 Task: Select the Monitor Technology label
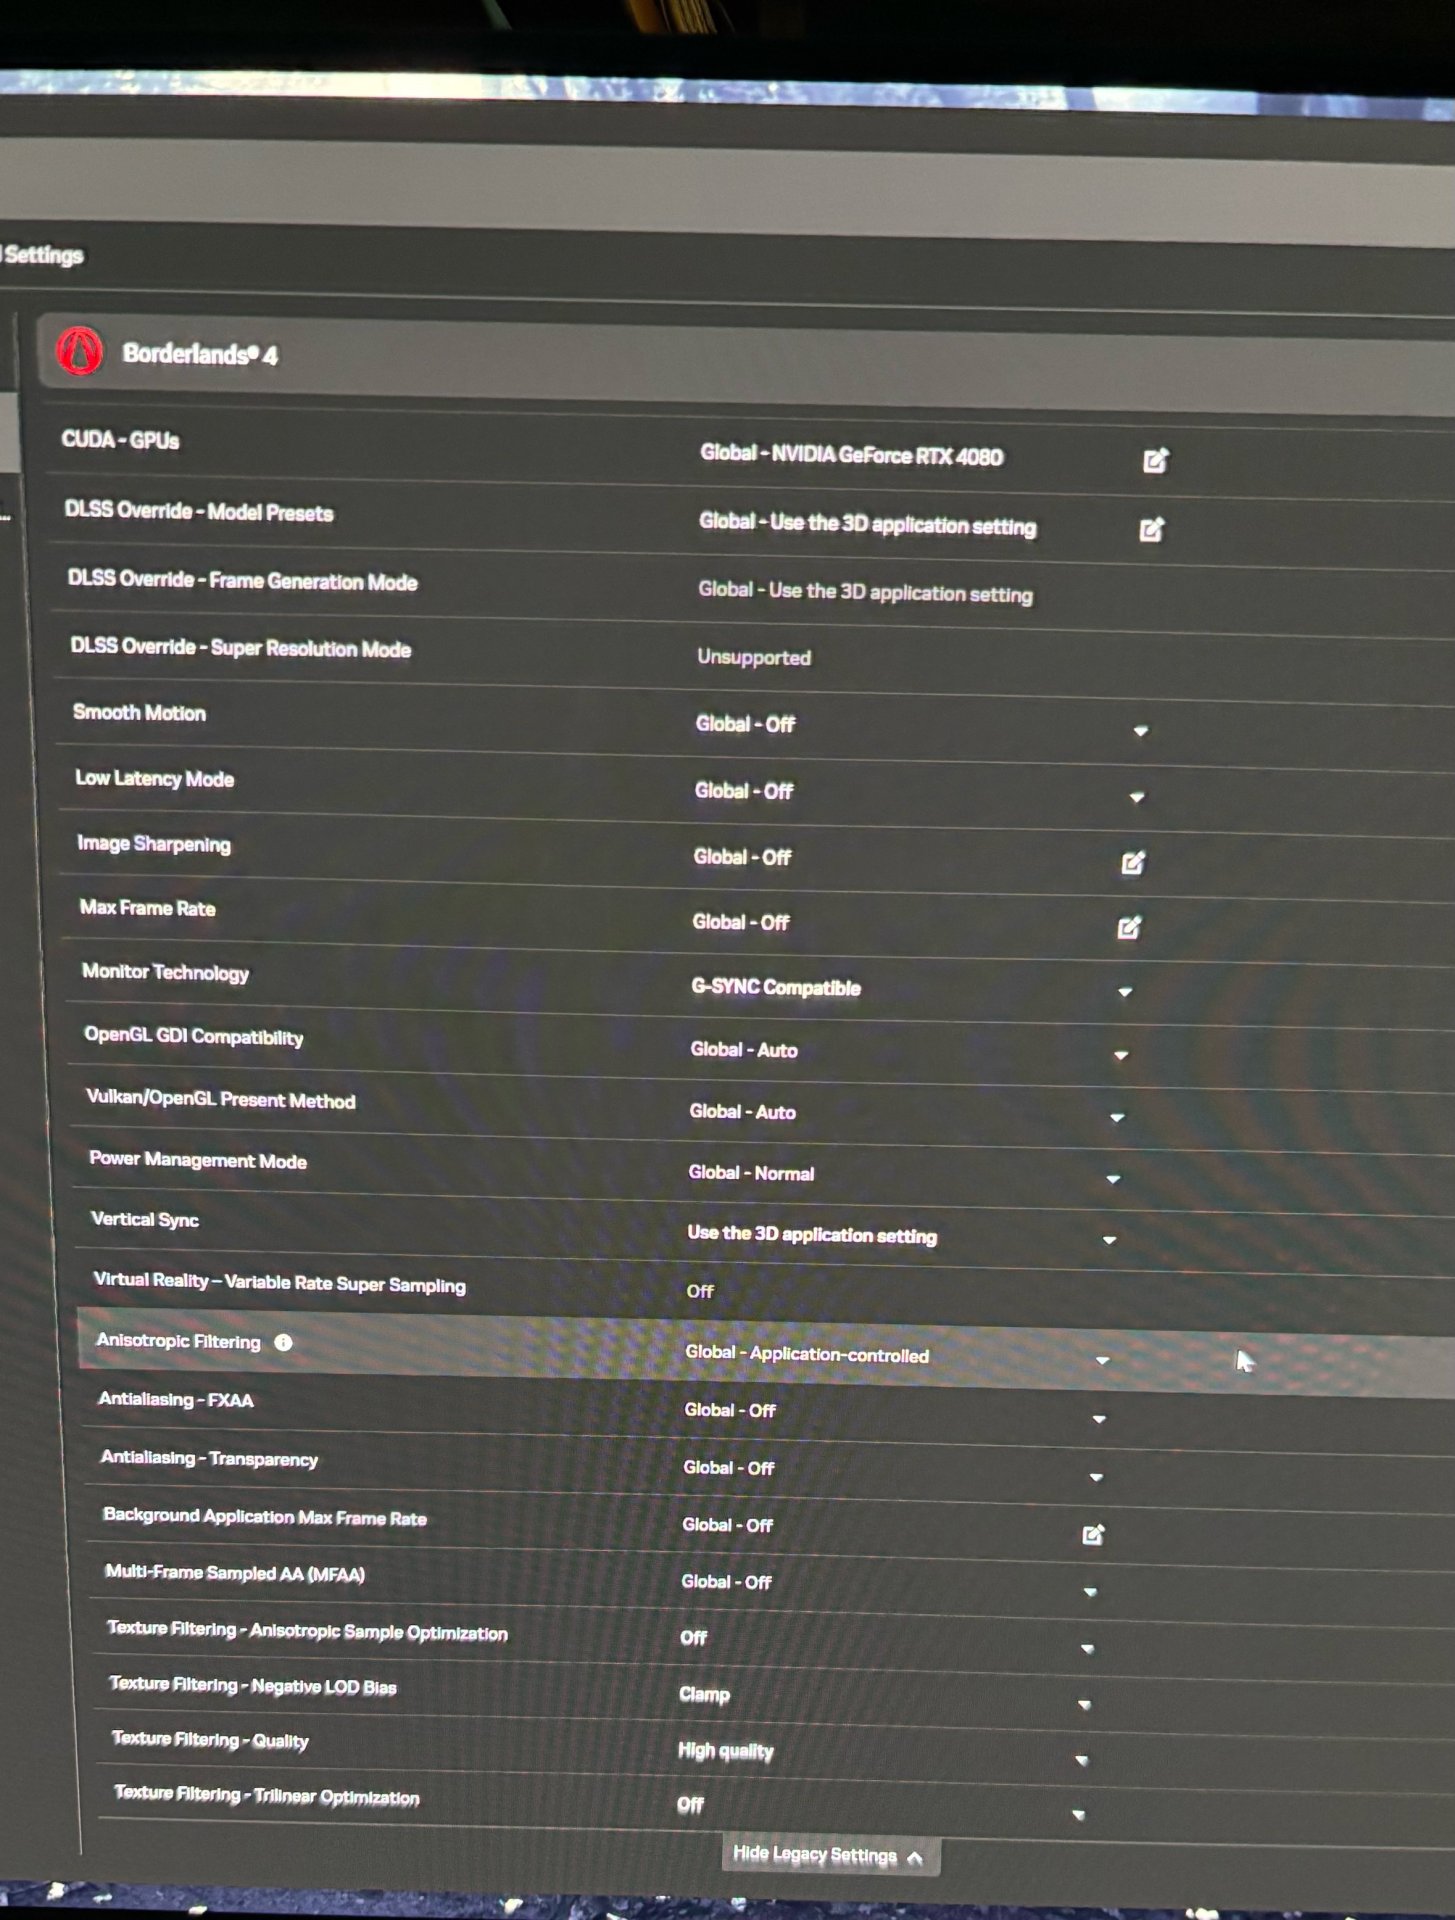coord(166,972)
